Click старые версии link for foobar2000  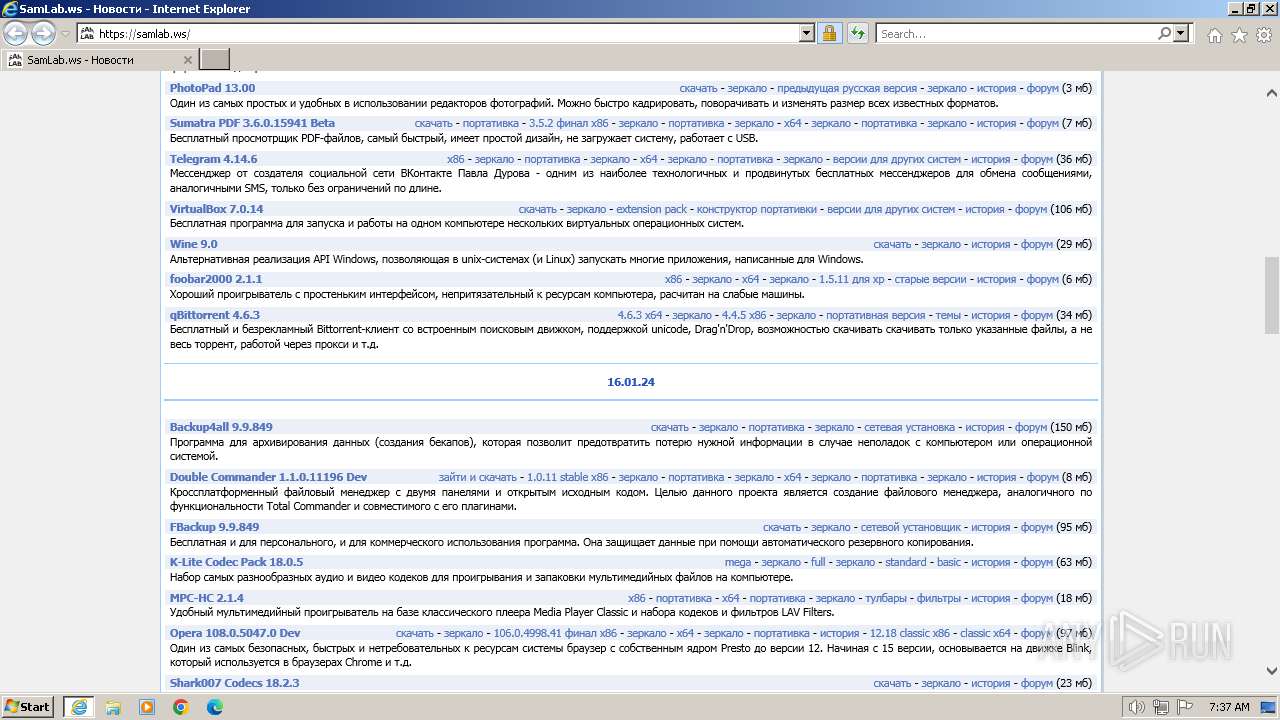pyautogui.click(x=930, y=279)
